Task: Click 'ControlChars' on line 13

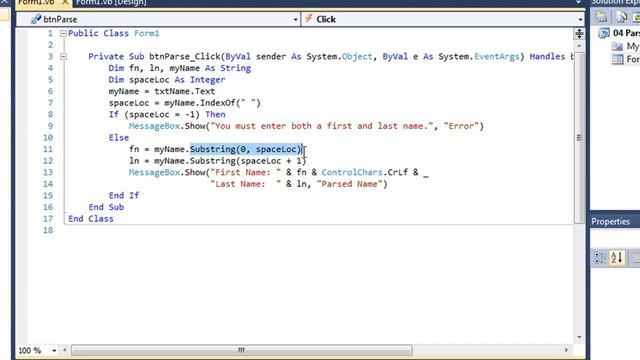Action: pos(352,172)
